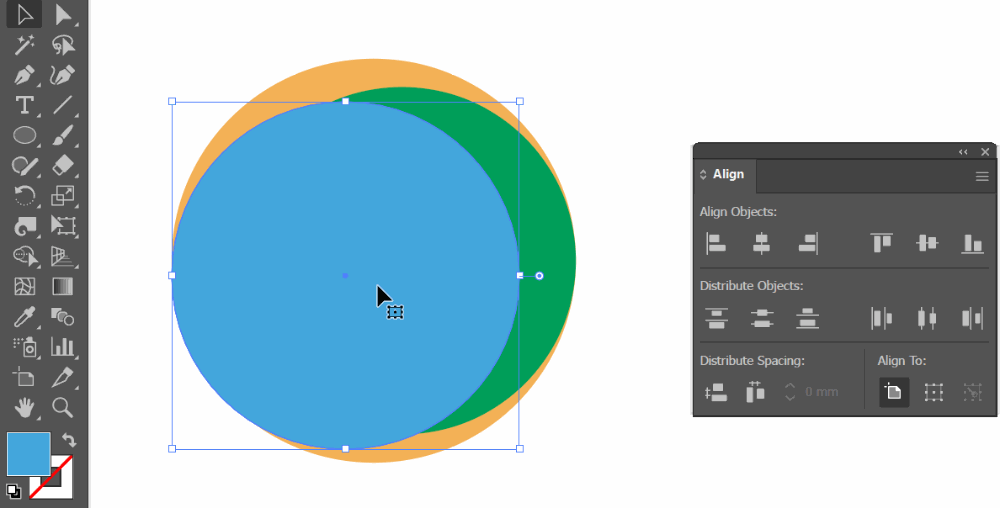
Task: Select the Curvature tool
Action: pyautogui.click(x=62, y=75)
